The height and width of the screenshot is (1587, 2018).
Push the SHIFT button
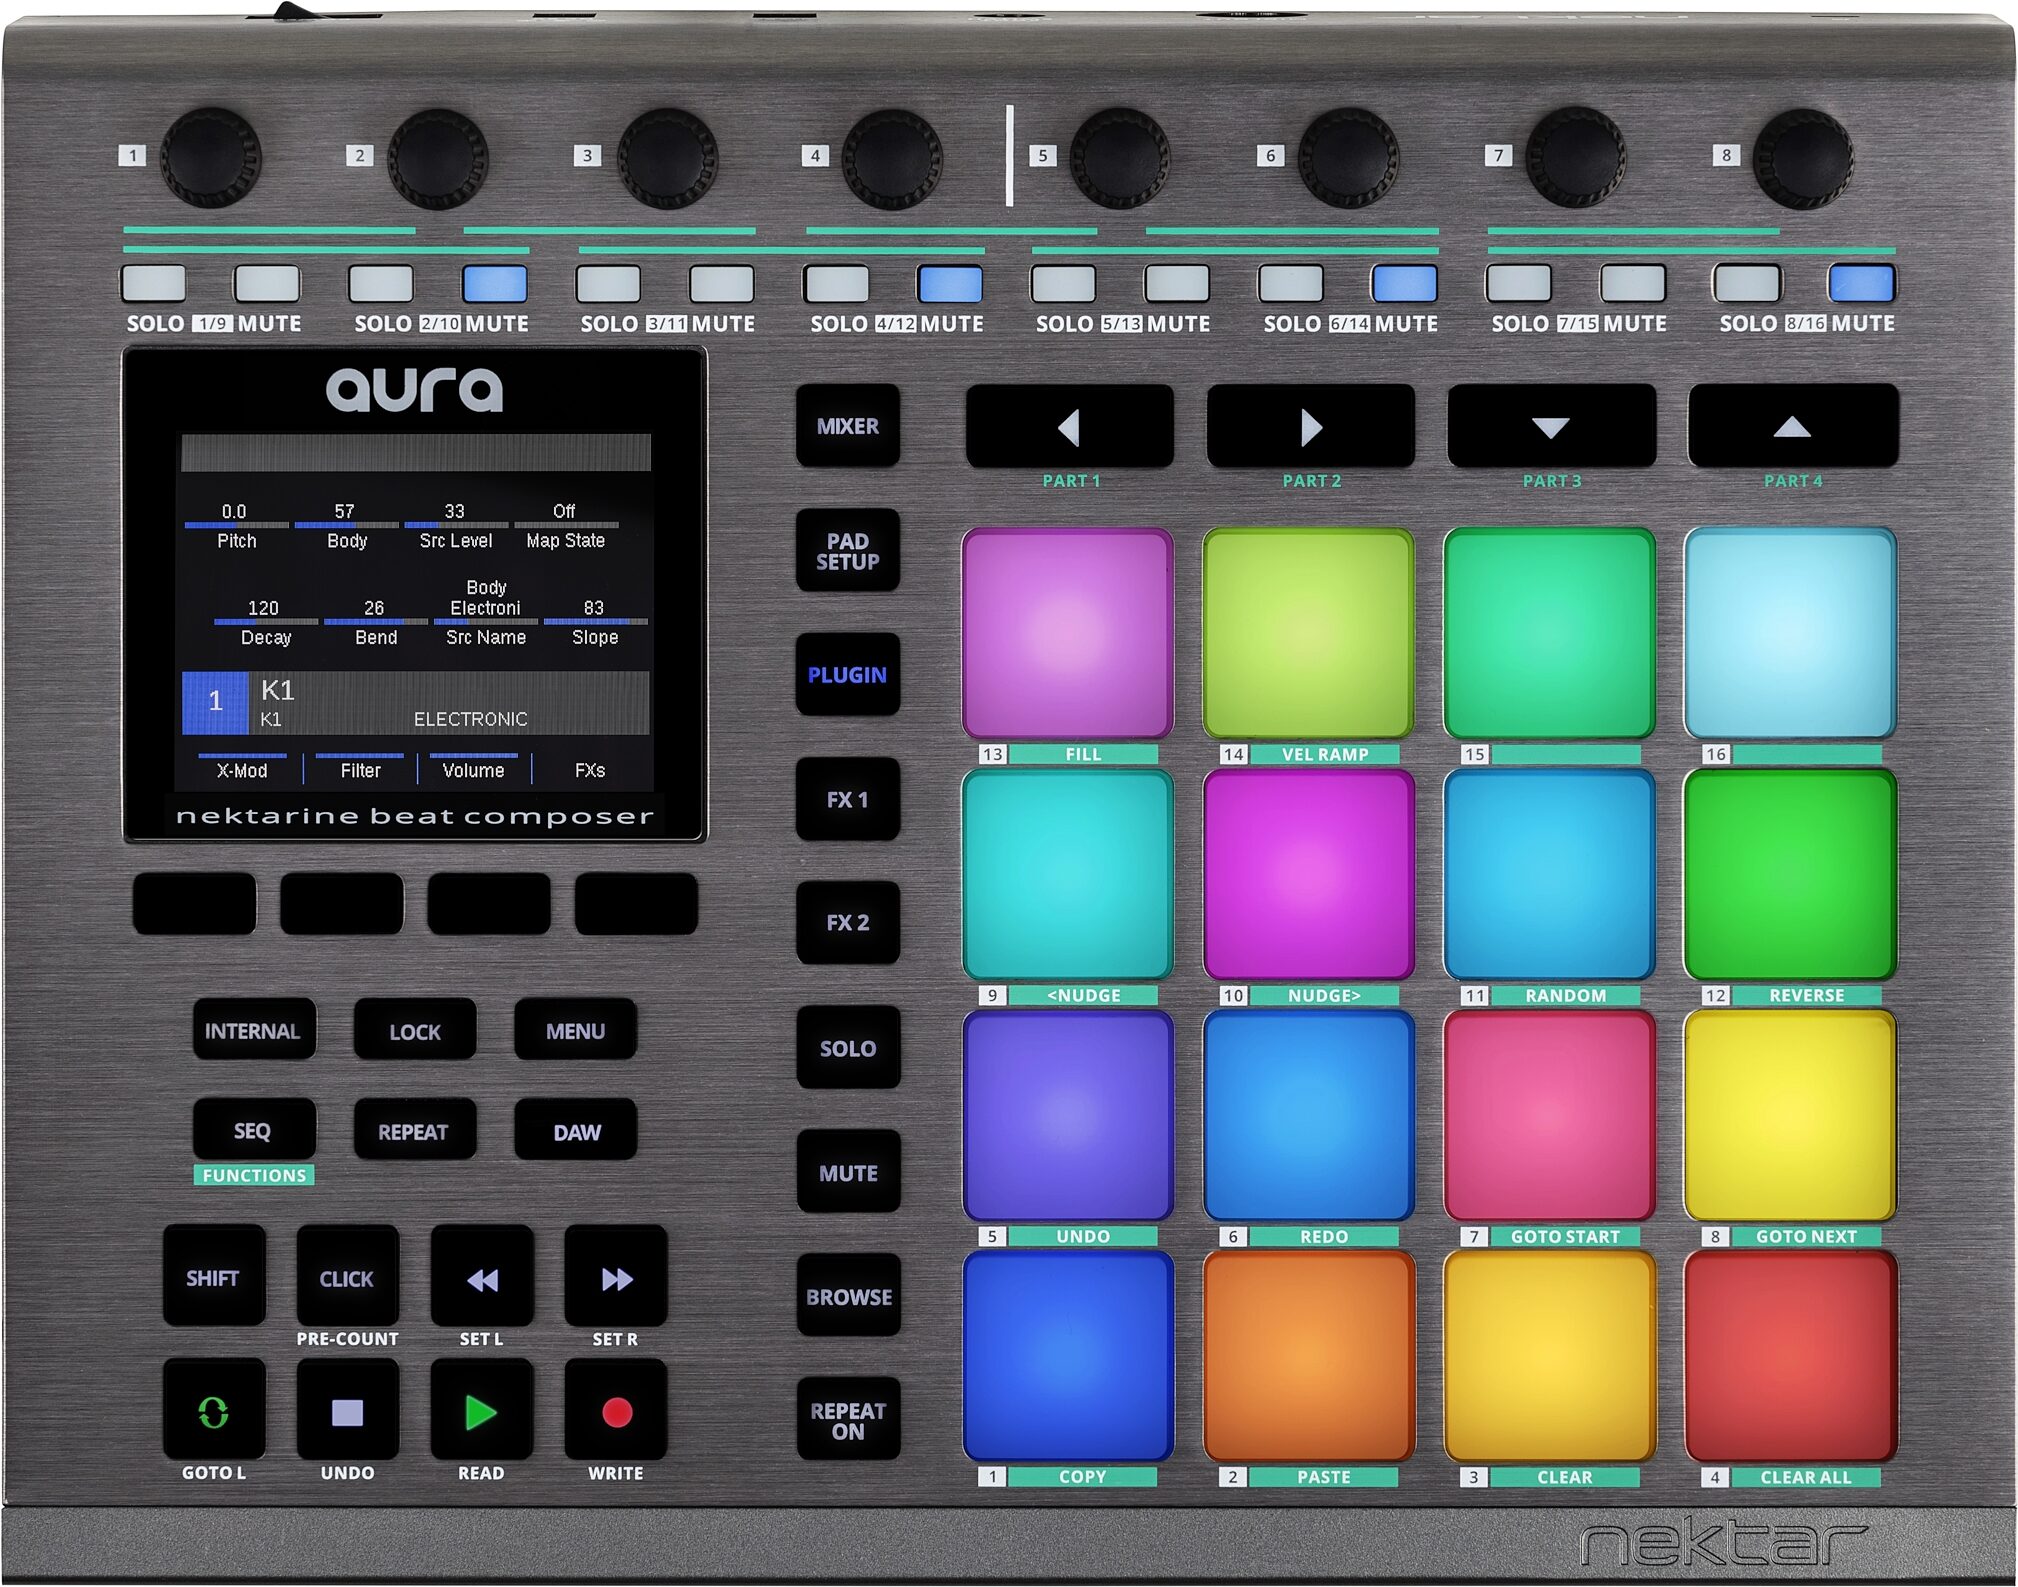(214, 1277)
